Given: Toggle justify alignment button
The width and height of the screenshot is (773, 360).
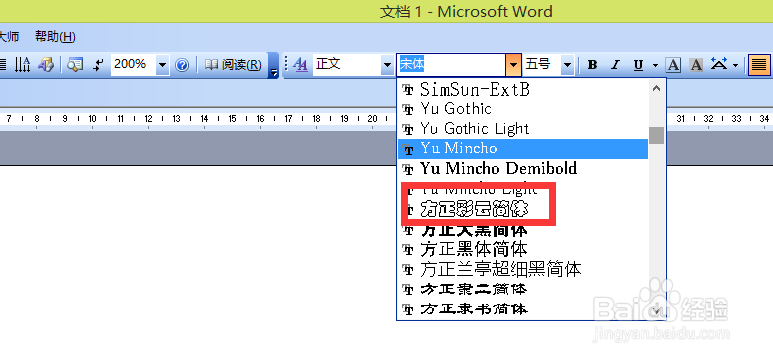Looking at the screenshot, I should pos(759,65).
